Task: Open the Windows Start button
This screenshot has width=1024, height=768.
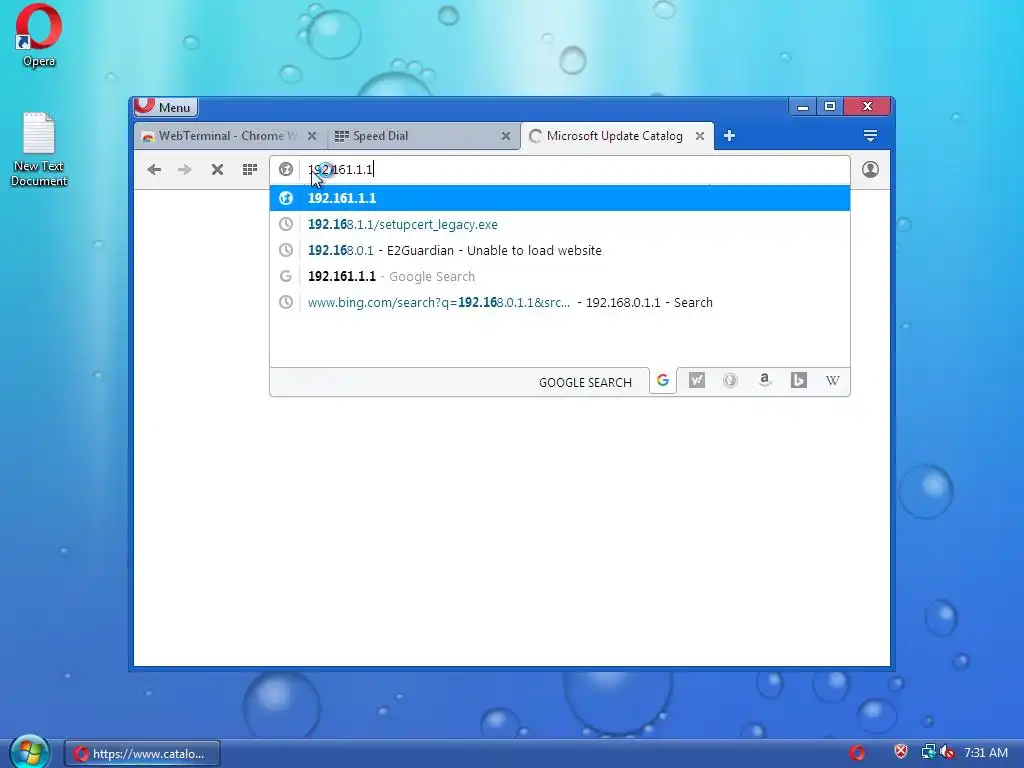Action: pyautogui.click(x=29, y=752)
